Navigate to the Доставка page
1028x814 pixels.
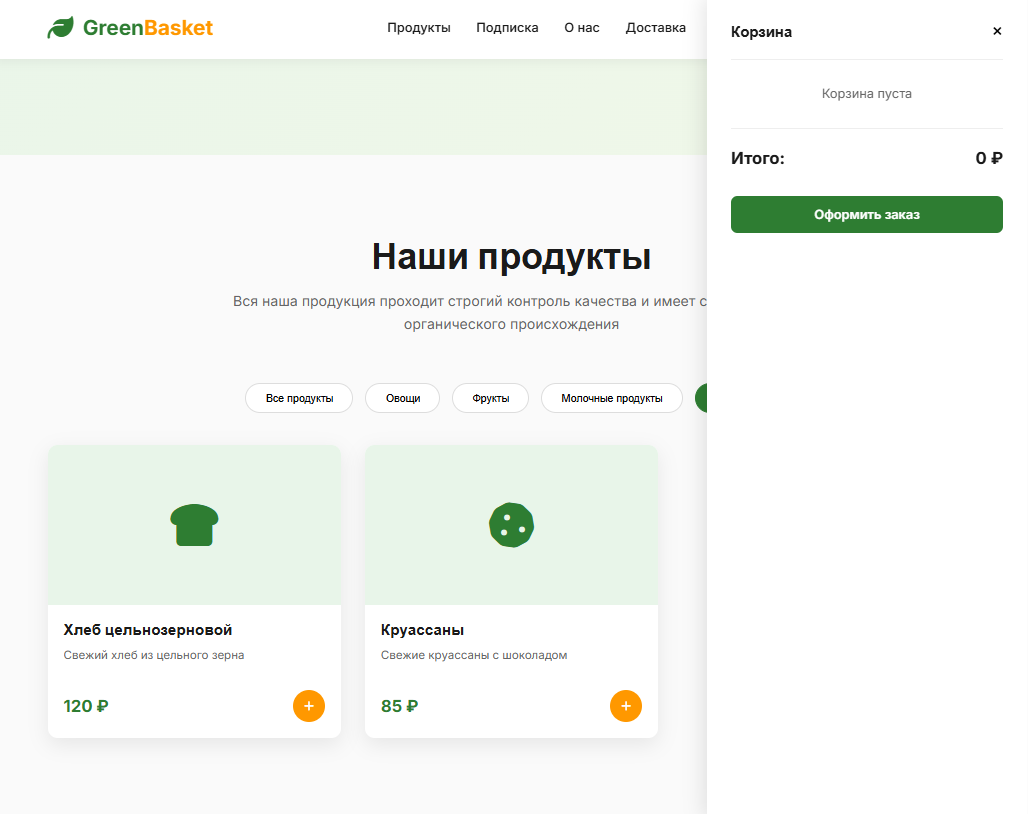pos(655,28)
